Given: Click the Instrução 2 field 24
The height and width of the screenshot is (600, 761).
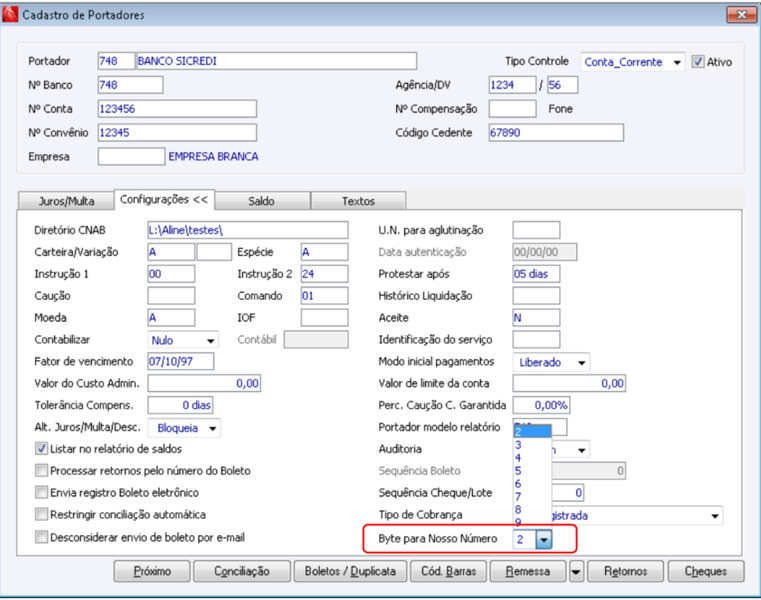Looking at the screenshot, I should pyautogui.click(x=324, y=274).
